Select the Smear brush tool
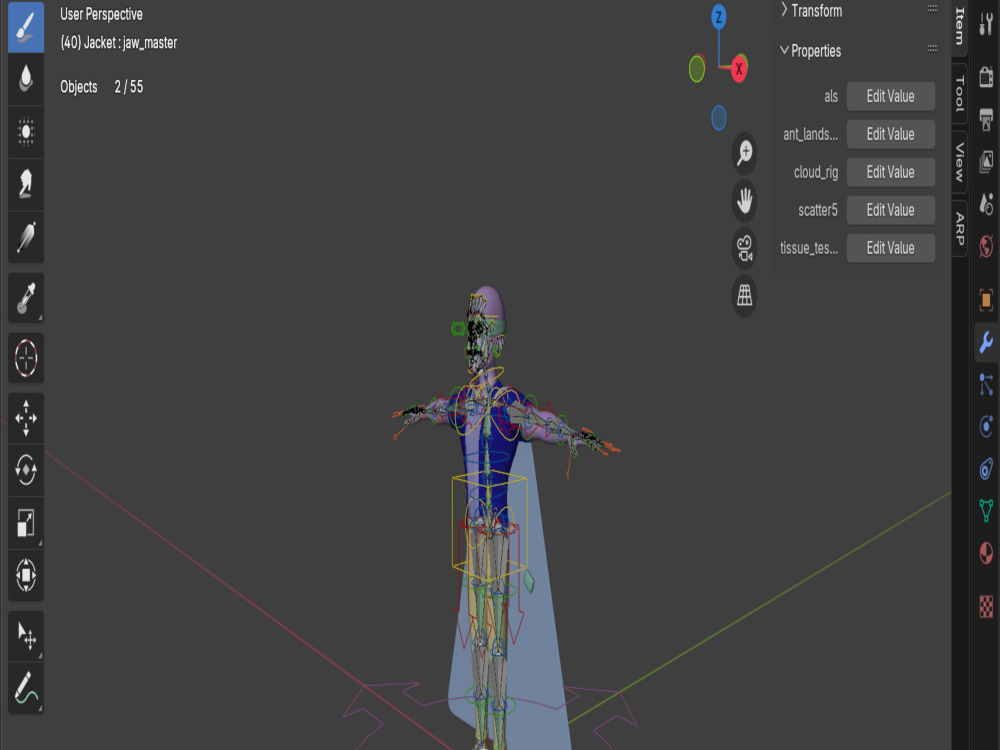This screenshot has height=750, width=1000. (x=26, y=184)
